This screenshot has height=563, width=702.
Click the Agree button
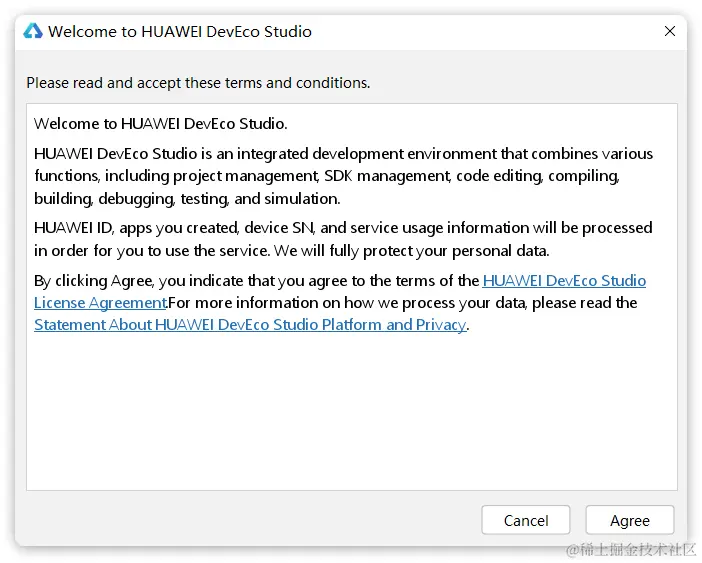pyautogui.click(x=629, y=520)
